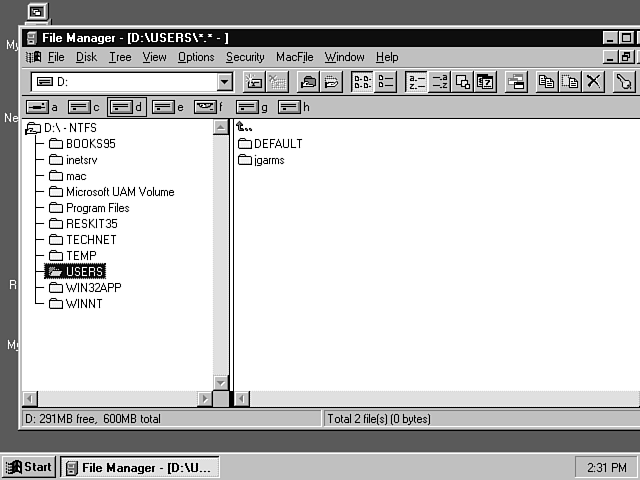Click the Copy files toolbar icon

546,82
